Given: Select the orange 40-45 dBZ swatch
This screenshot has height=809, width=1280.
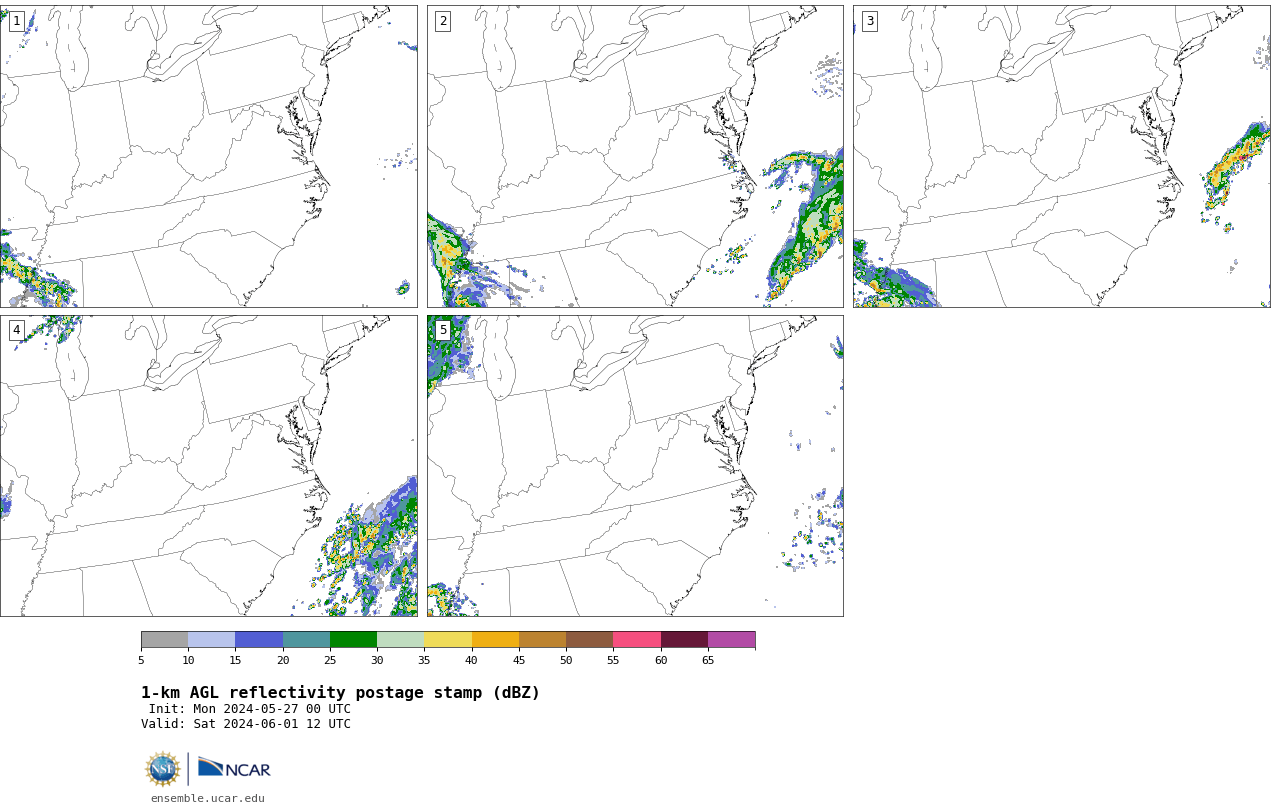Looking at the screenshot, I should pyautogui.click(x=495, y=640).
